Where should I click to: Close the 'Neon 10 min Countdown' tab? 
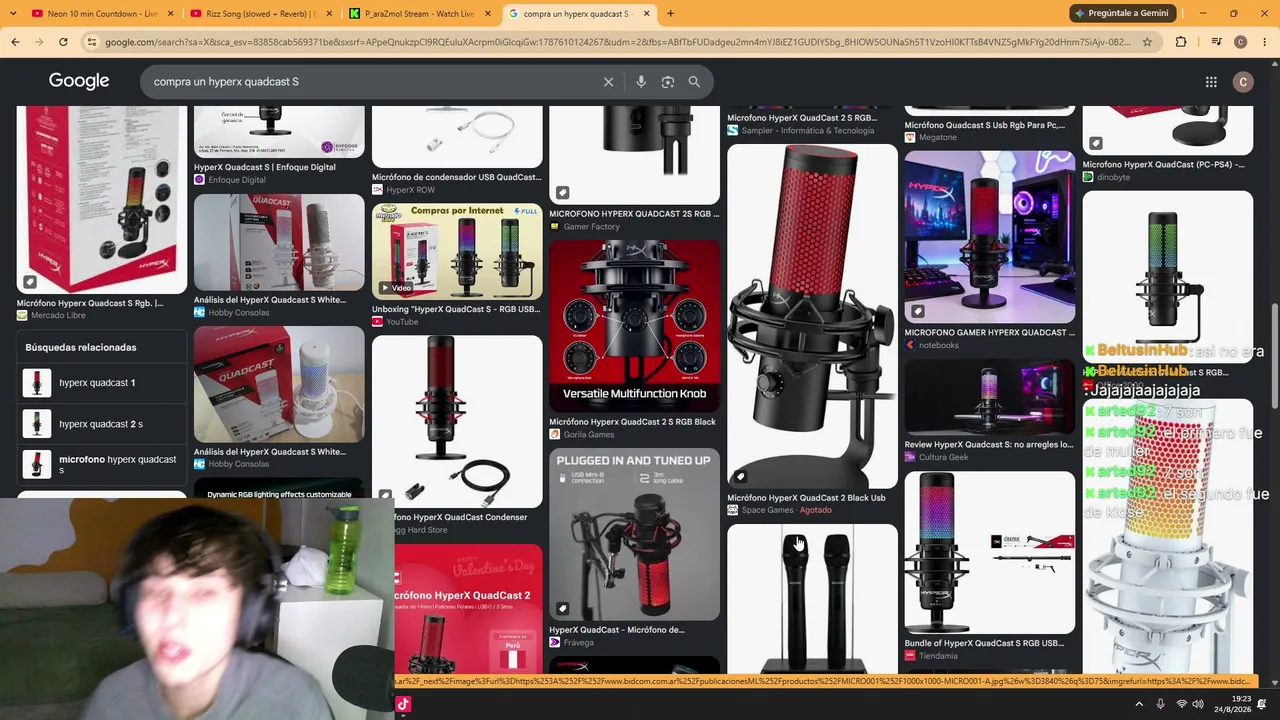coord(170,14)
